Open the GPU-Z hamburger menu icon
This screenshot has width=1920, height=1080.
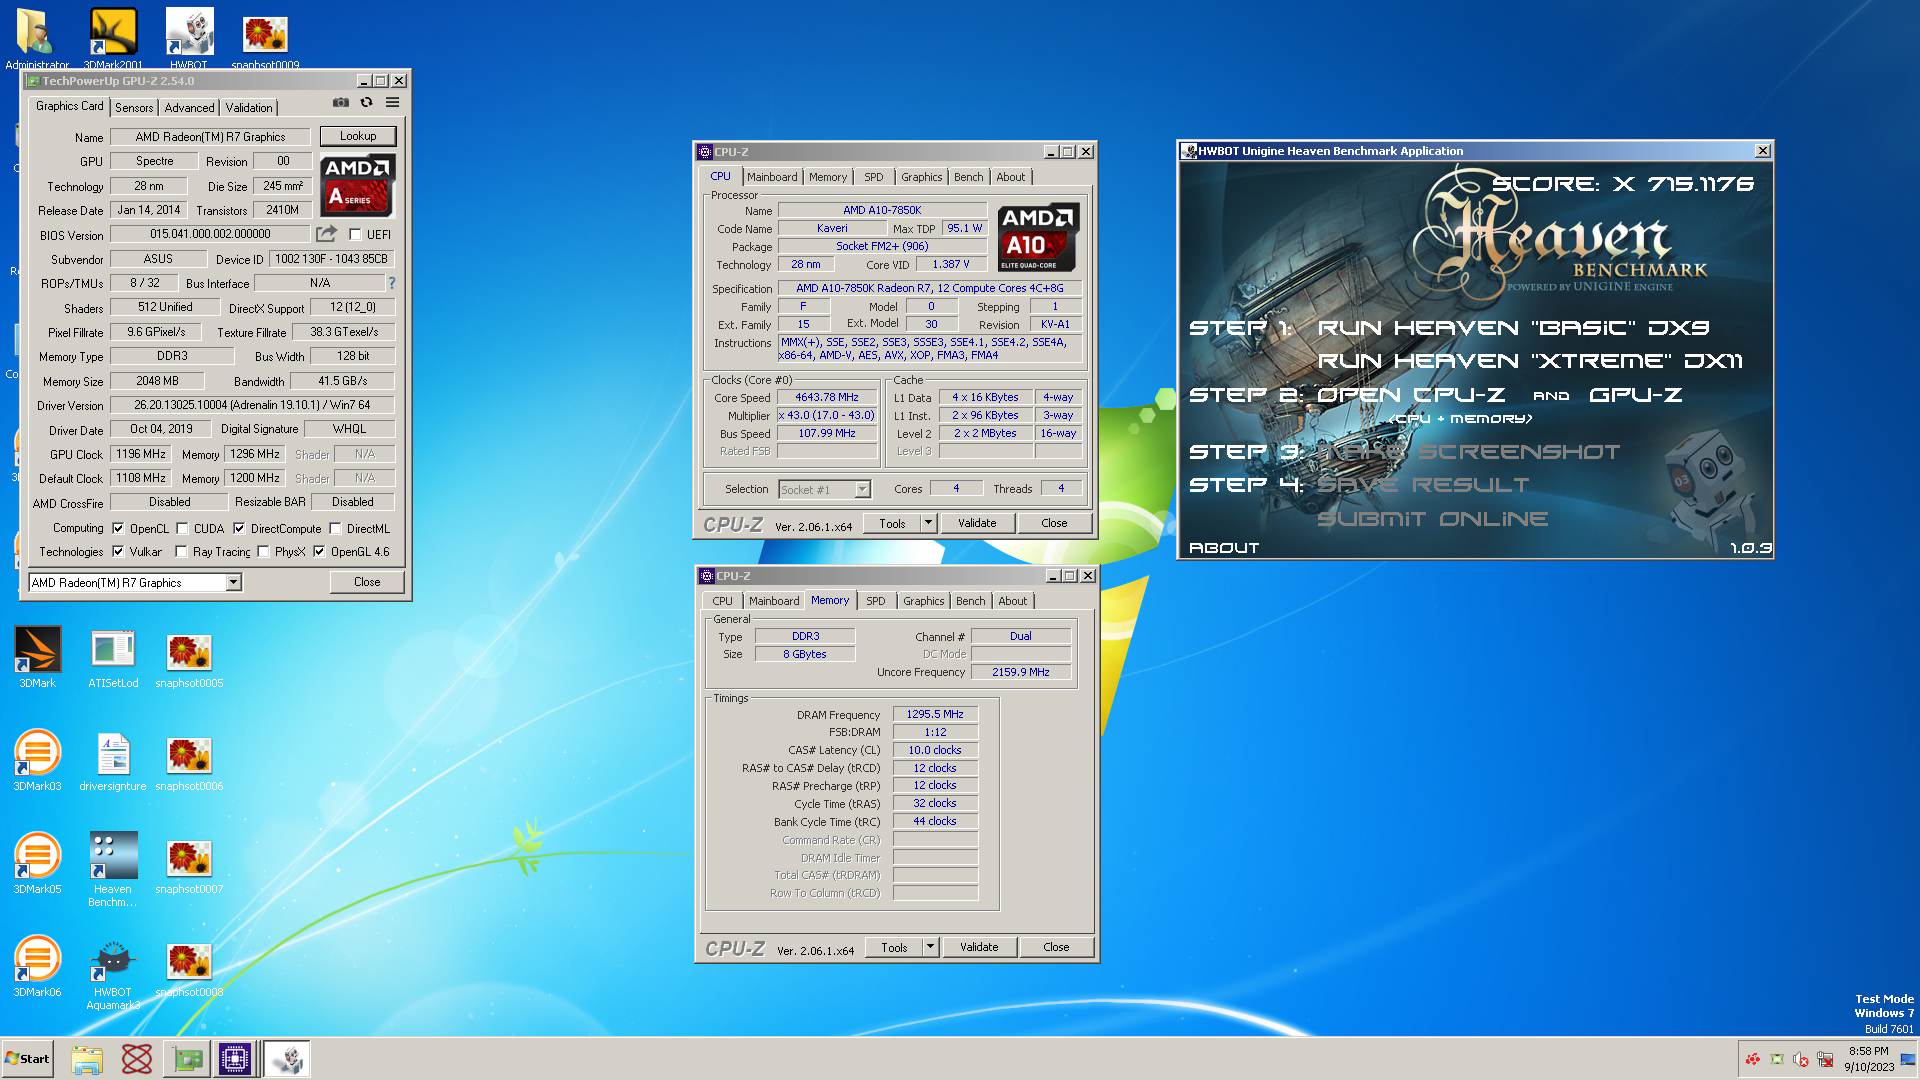[x=393, y=103]
